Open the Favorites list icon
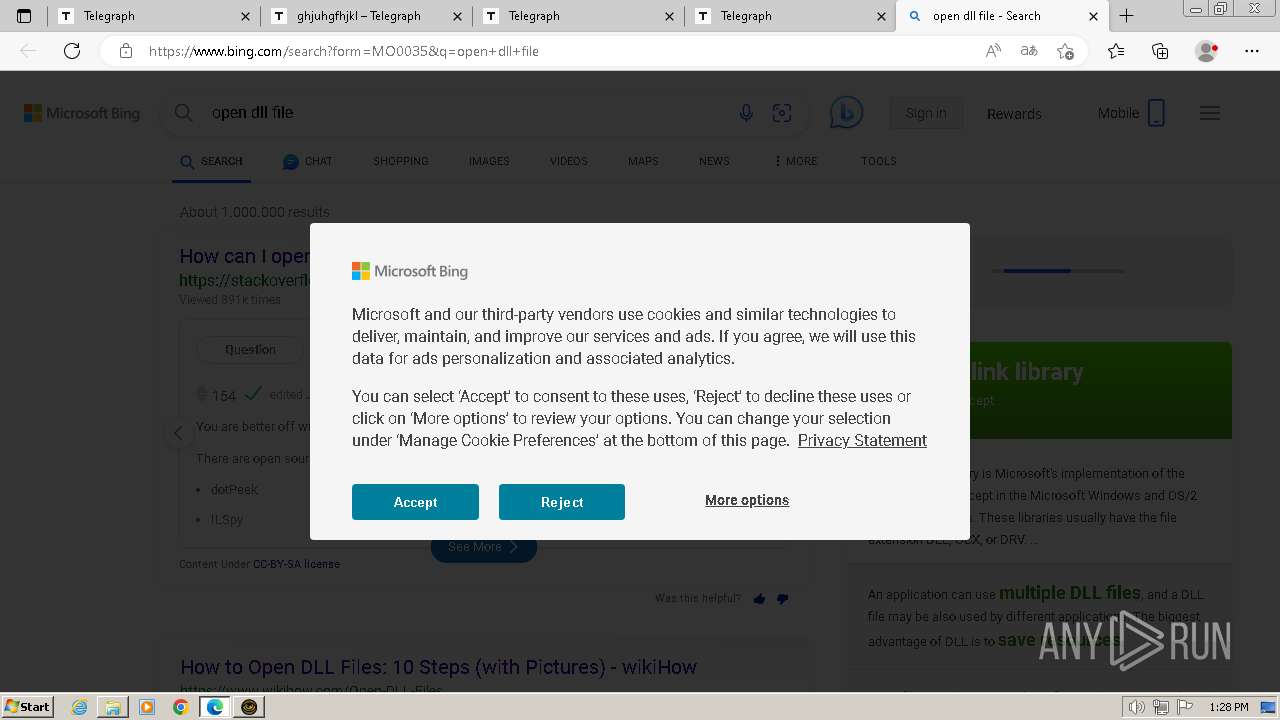This screenshot has width=1280, height=720. pyautogui.click(x=1116, y=51)
